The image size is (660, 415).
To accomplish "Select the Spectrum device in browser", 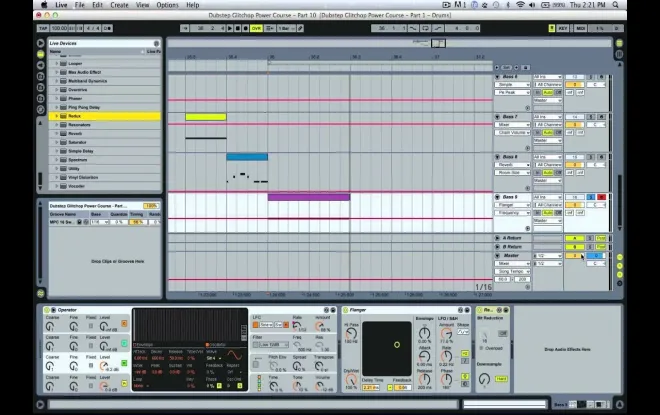I will point(105,160).
